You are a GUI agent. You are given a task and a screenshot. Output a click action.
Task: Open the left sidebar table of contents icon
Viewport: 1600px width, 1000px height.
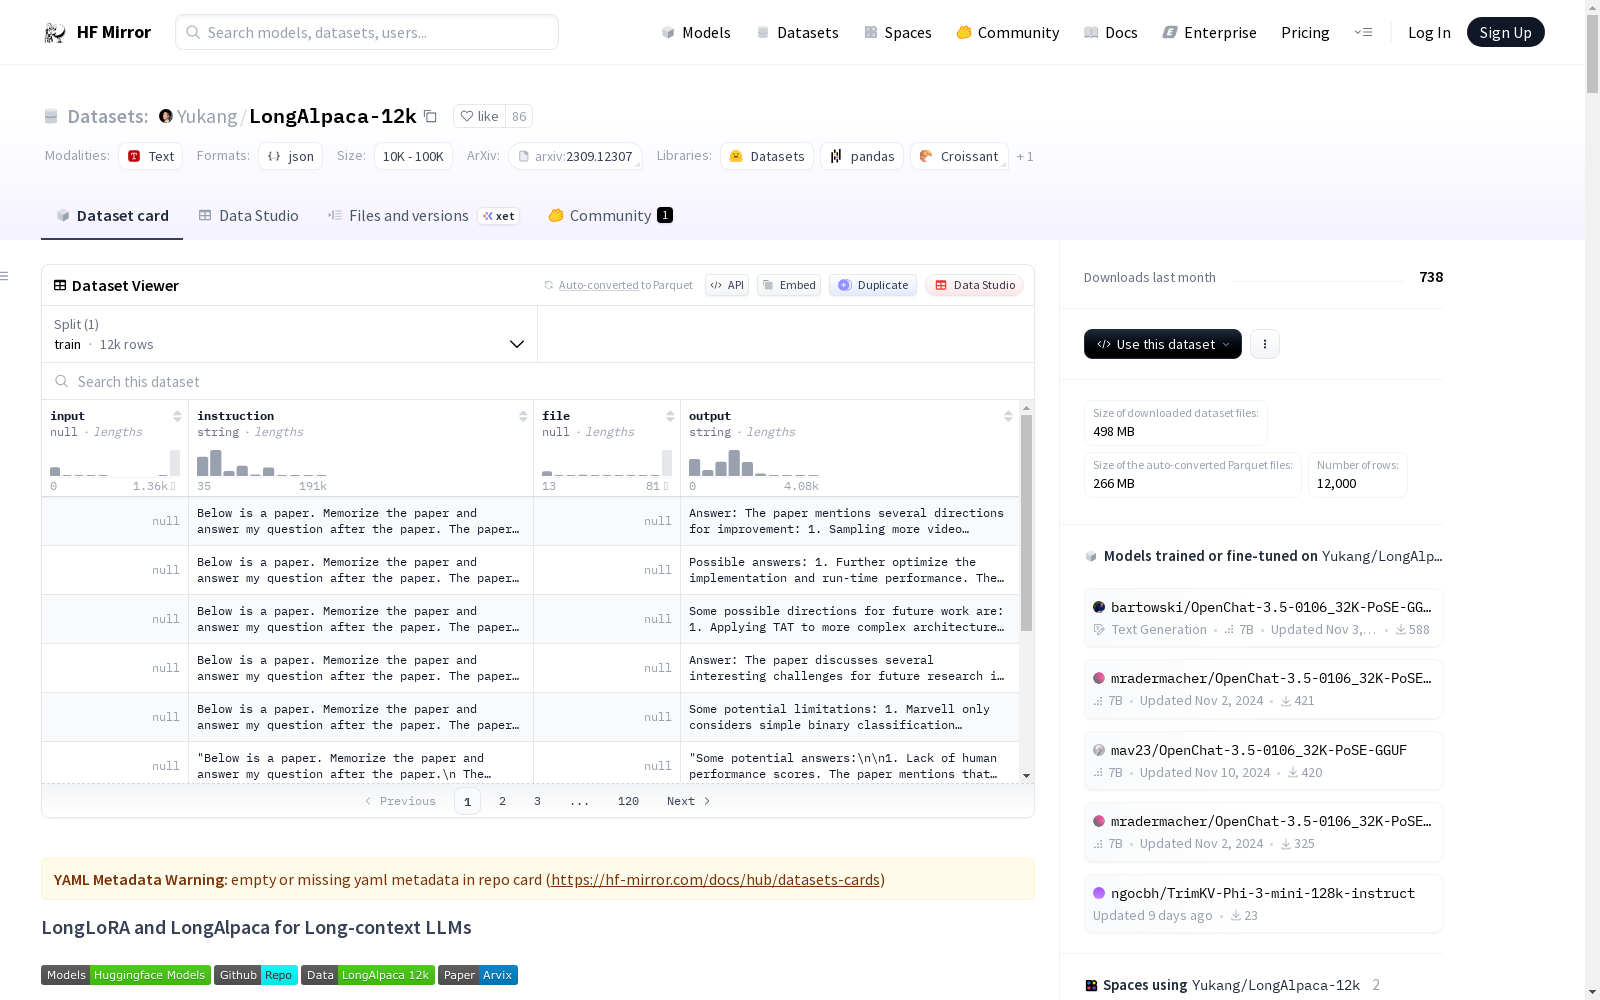click(5, 276)
